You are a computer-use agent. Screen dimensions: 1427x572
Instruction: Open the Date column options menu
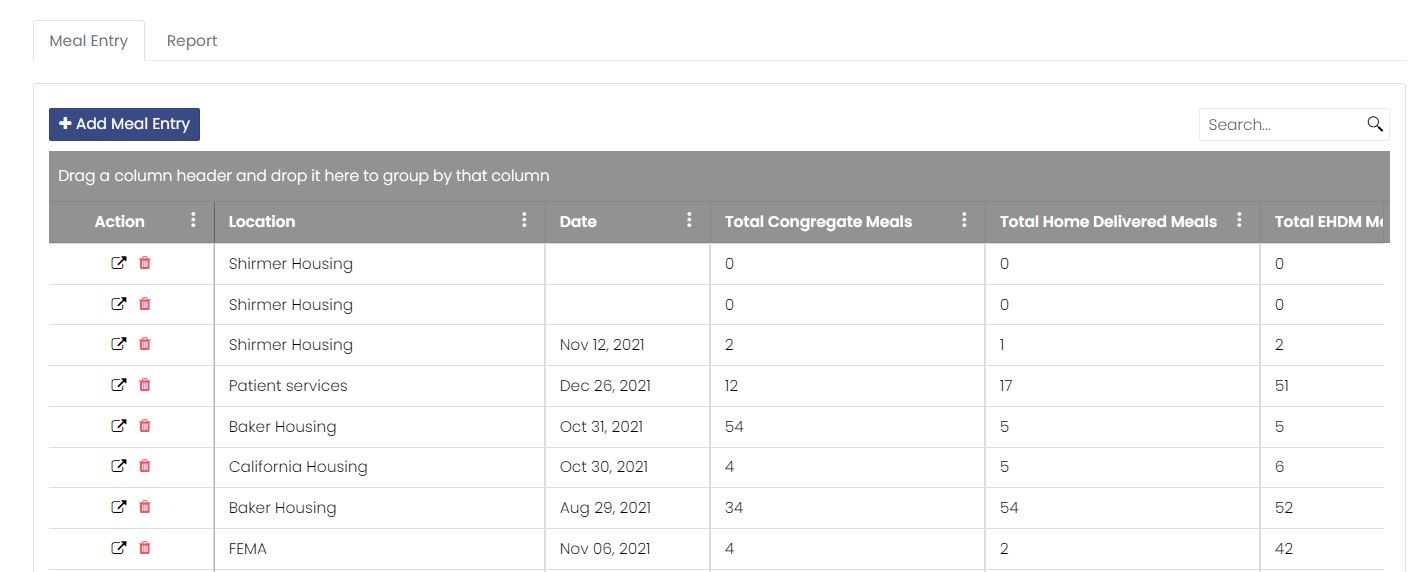click(x=689, y=220)
